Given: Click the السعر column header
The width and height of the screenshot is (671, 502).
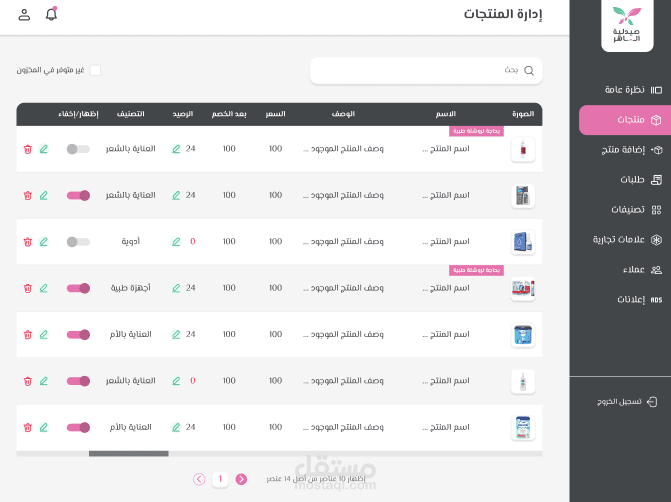Looking at the screenshot, I should click(x=275, y=114).
